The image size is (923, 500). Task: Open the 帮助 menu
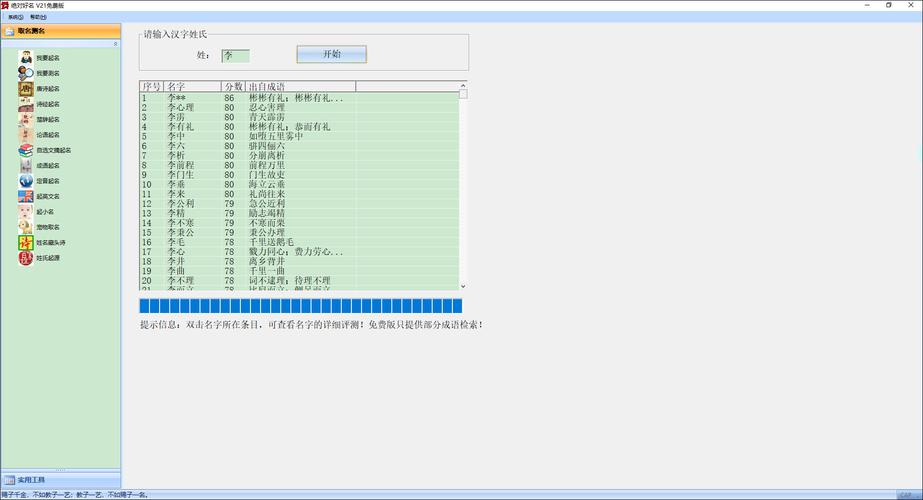38,17
